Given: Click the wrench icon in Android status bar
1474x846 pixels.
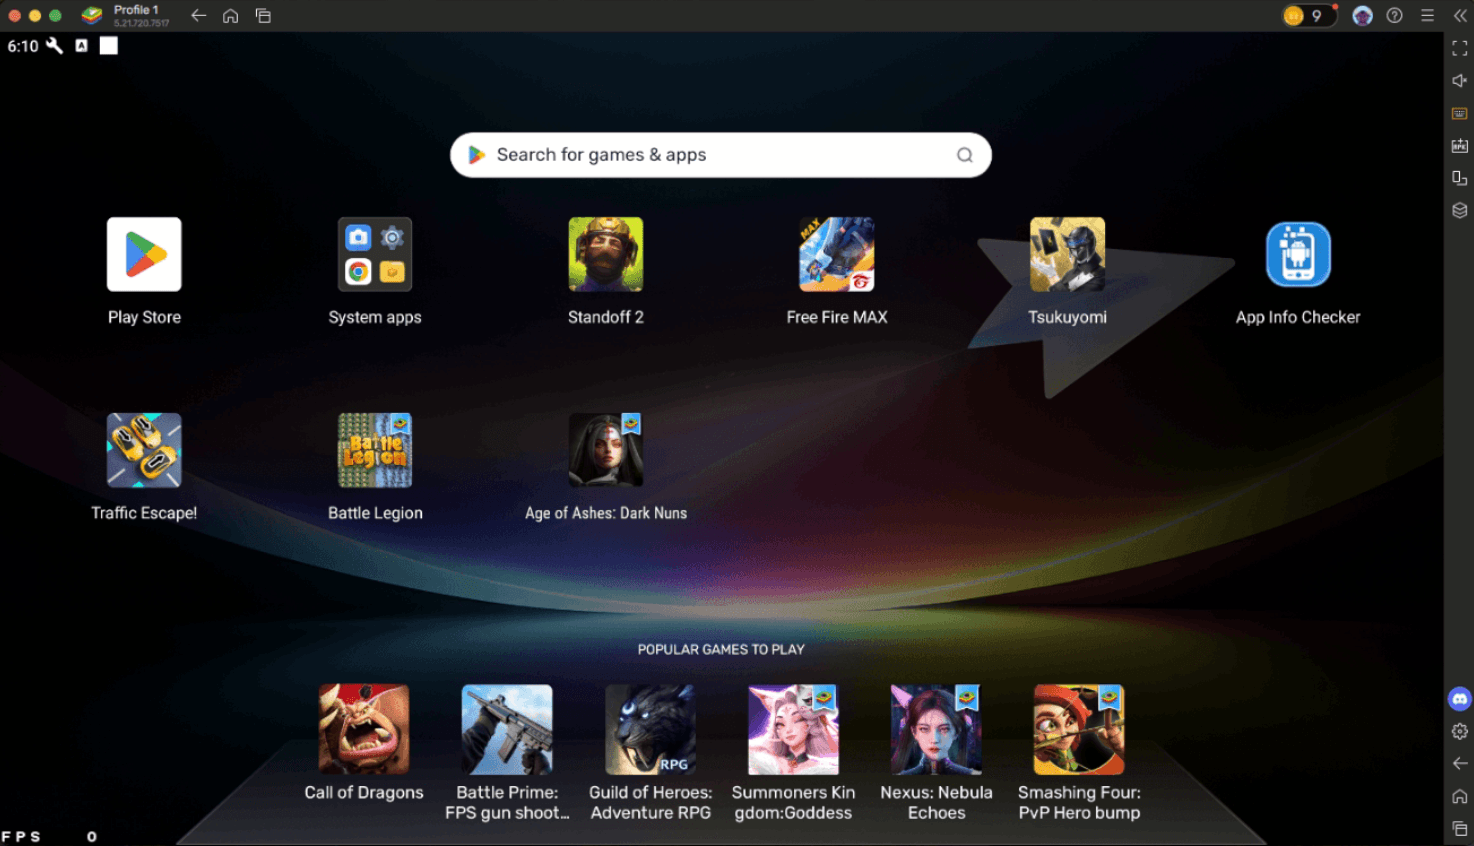Looking at the screenshot, I should point(55,46).
